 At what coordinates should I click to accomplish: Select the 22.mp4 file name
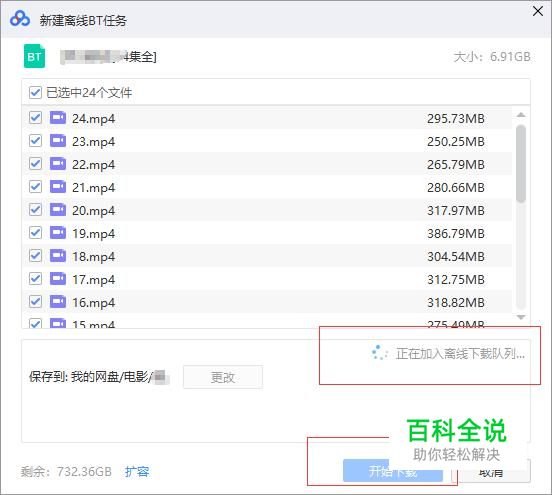(x=94, y=164)
